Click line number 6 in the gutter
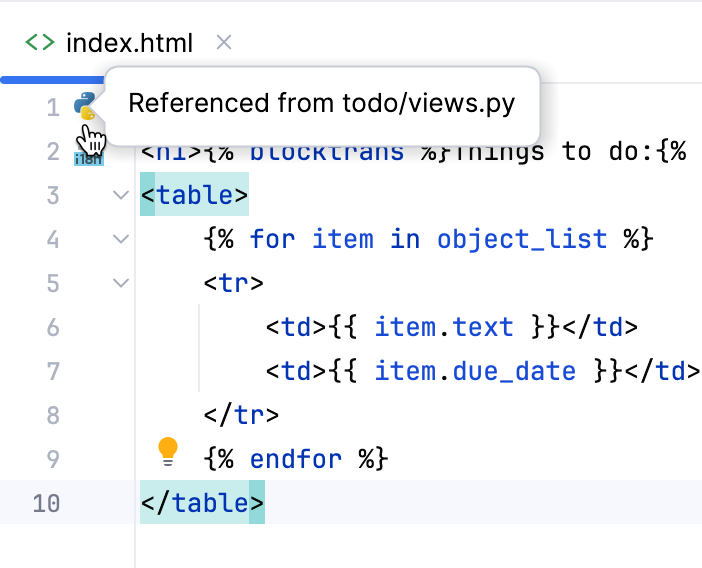 pos(53,327)
